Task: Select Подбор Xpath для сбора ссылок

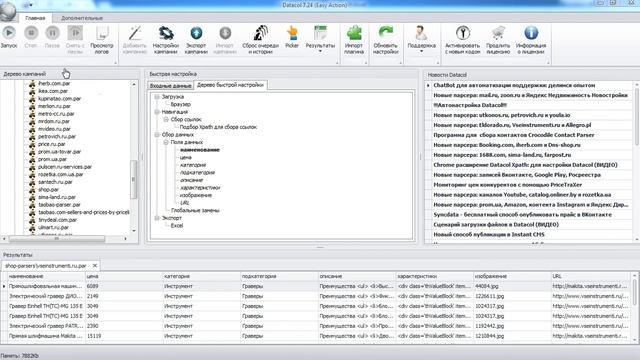Action: point(218,127)
